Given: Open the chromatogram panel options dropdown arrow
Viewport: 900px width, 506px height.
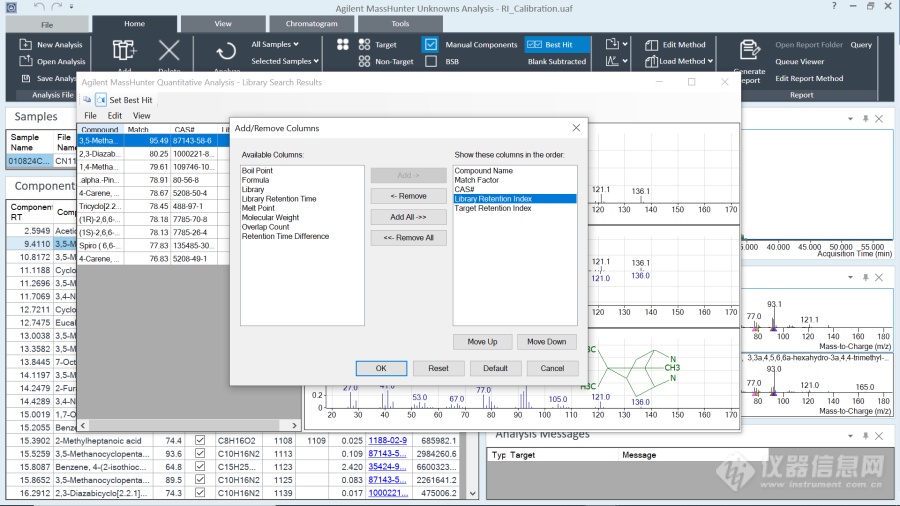Looking at the screenshot, I should [850, 119].
